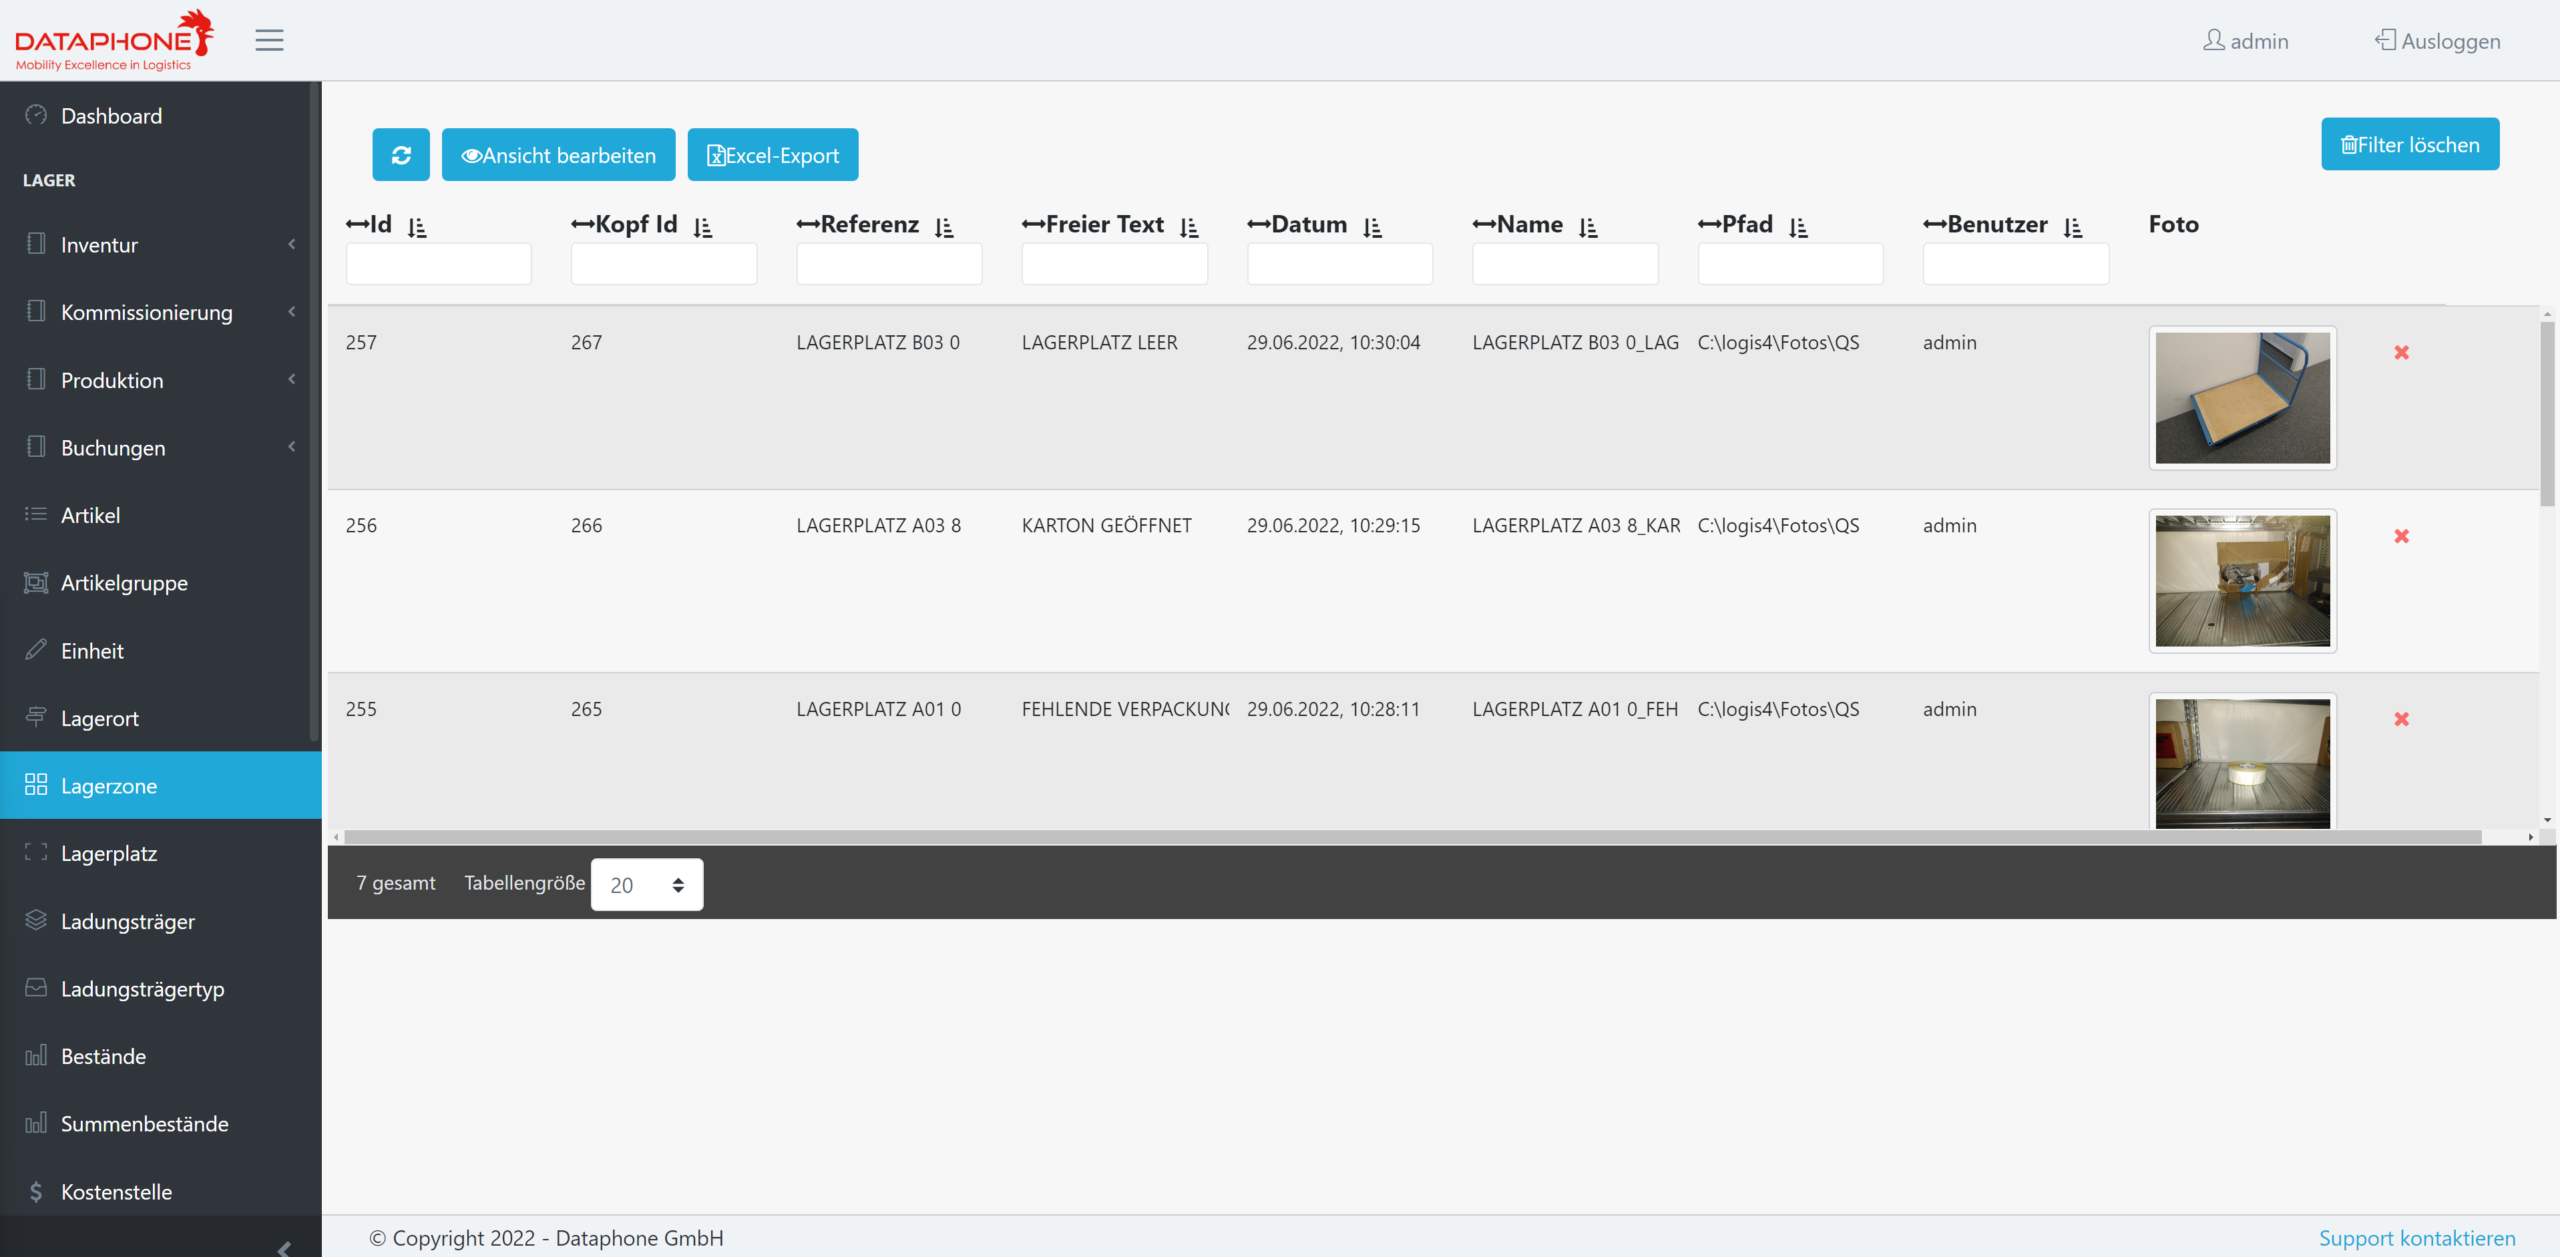This screenshot has height=1257, width=2560.
Task: Click Filter löschen button
Action: [2410, 144]
